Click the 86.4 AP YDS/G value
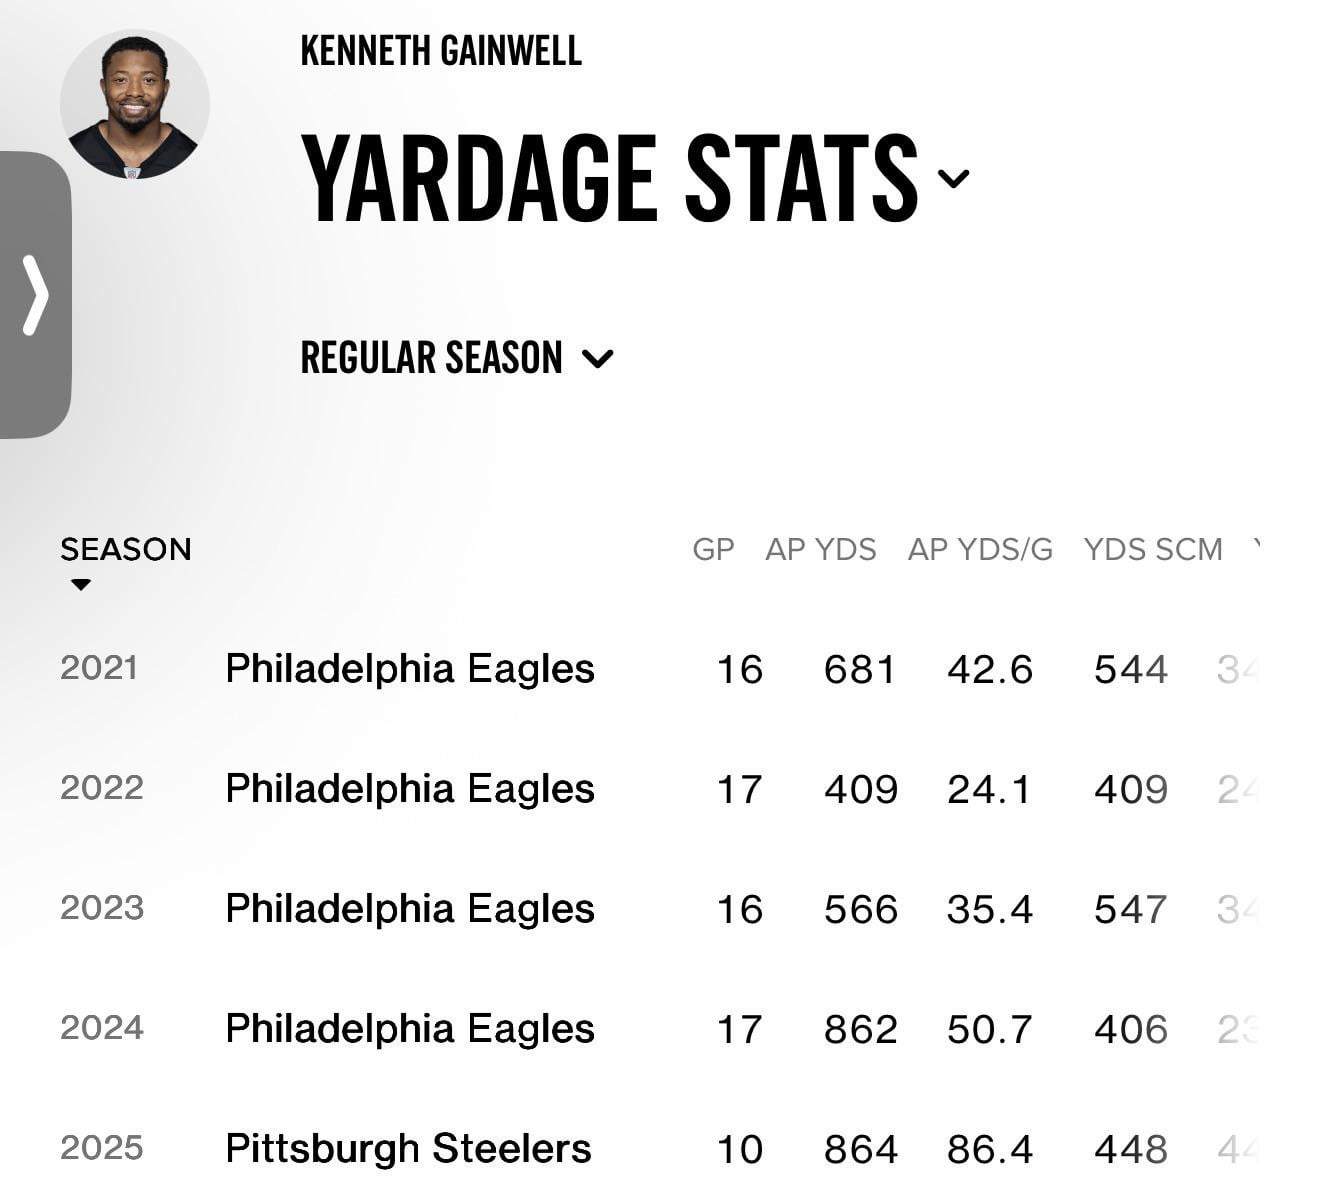 tap(989, 1150)
